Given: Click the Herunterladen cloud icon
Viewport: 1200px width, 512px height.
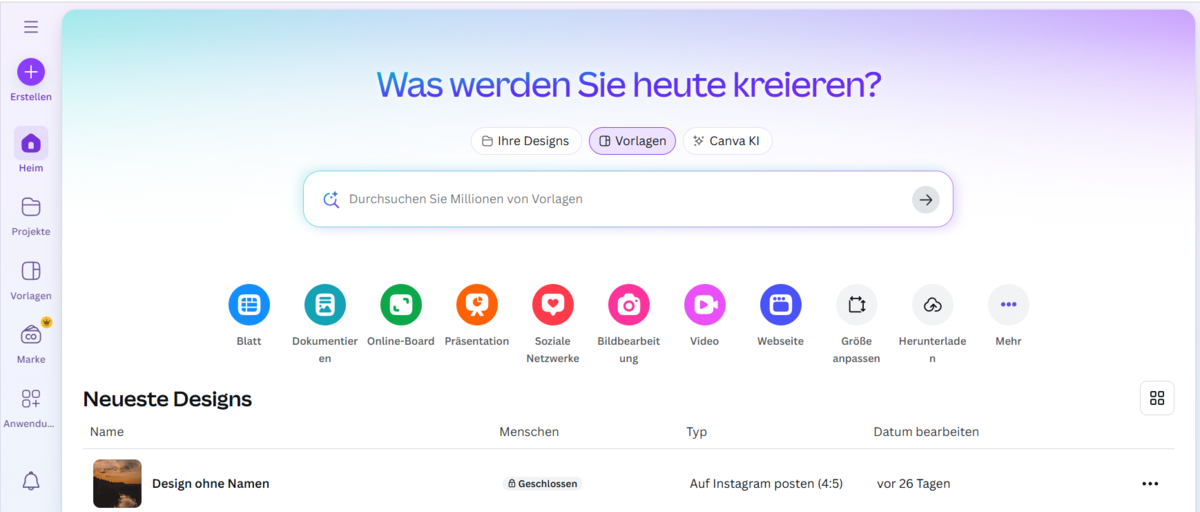Looking at the screenshot, I should 932,305.
